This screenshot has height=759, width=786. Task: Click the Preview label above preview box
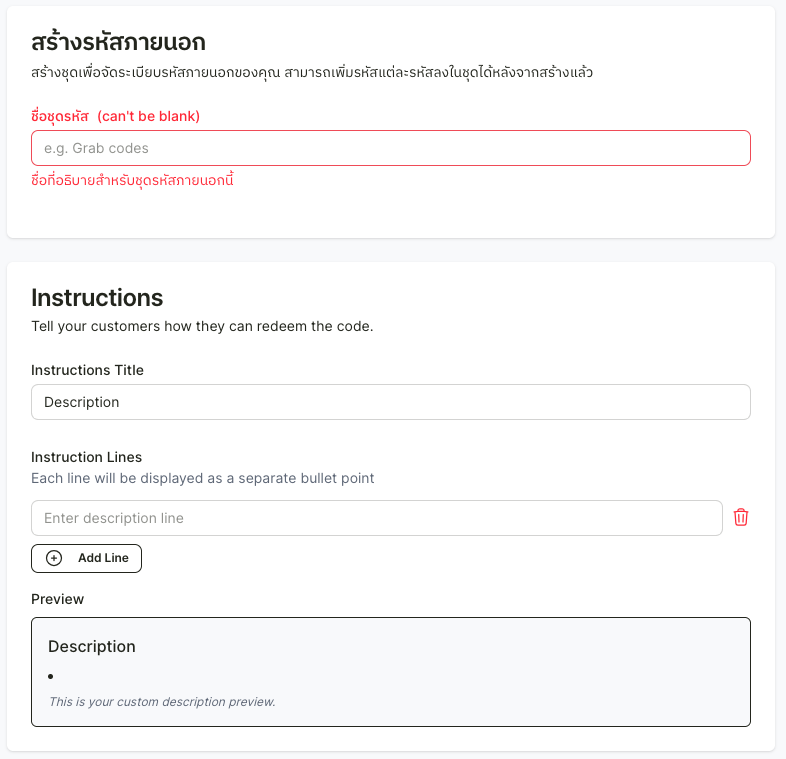pos(57,599)
